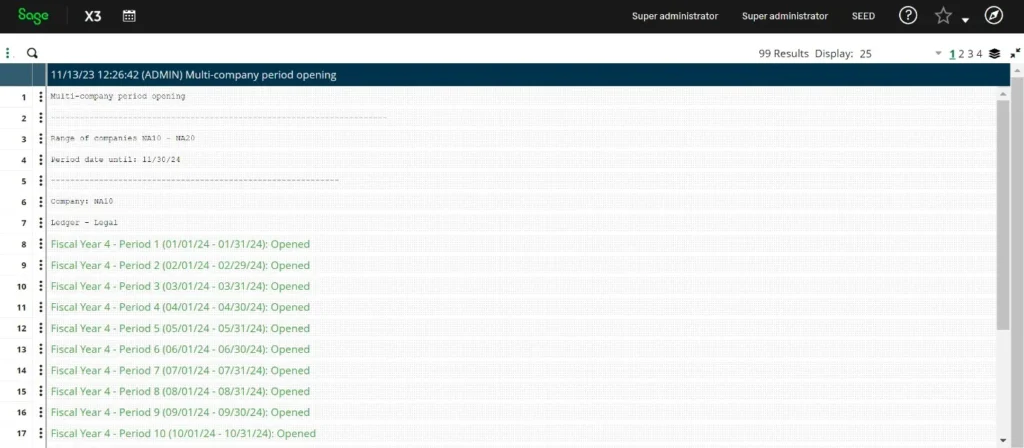The width and height of the screenshot is (1024, 448).
Task: Click the scrollbar down arrow
Action: point(1003,440)
